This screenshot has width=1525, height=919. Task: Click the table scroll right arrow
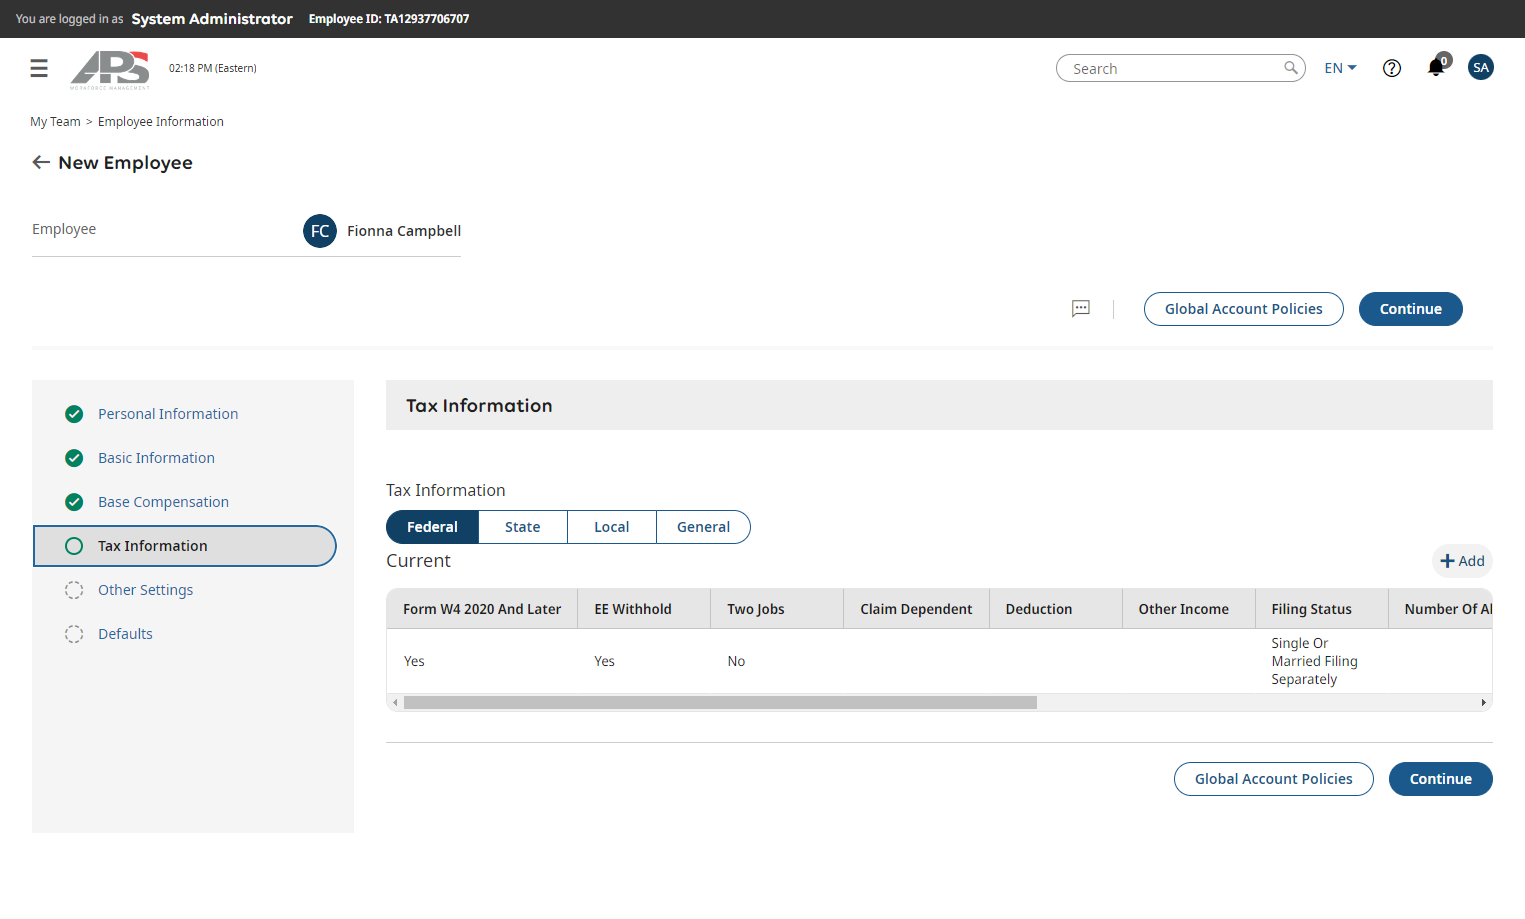tap(1484, 703)
